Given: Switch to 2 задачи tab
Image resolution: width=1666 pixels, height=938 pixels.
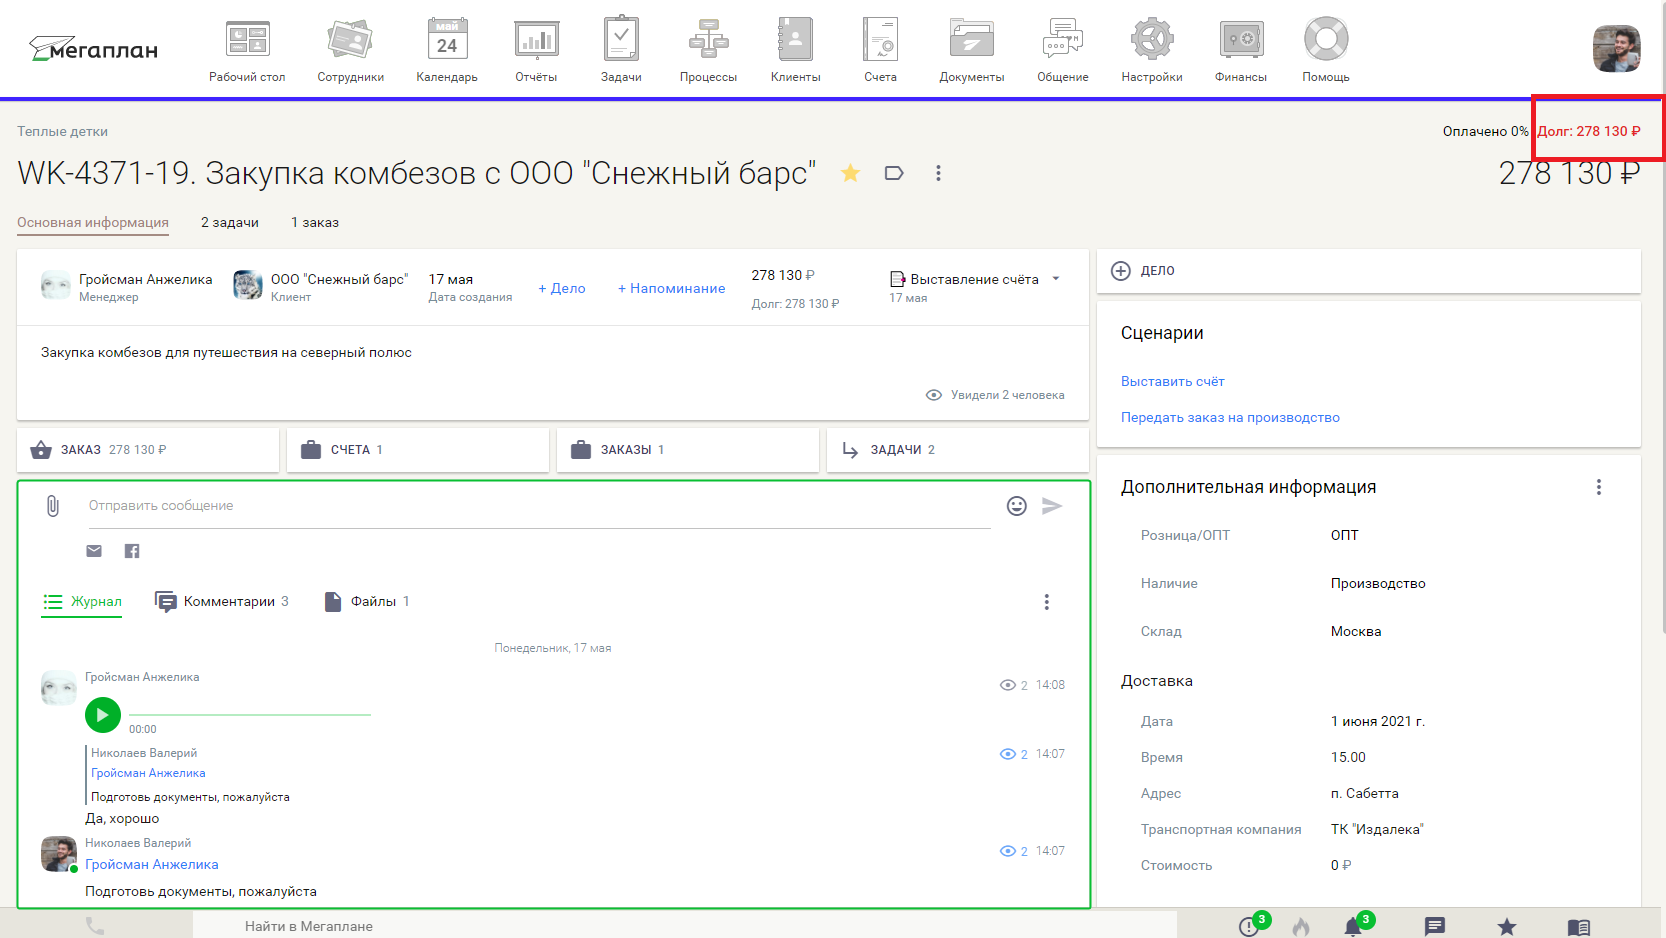Looking at the screenshot, I should click(x=230, y=223).
